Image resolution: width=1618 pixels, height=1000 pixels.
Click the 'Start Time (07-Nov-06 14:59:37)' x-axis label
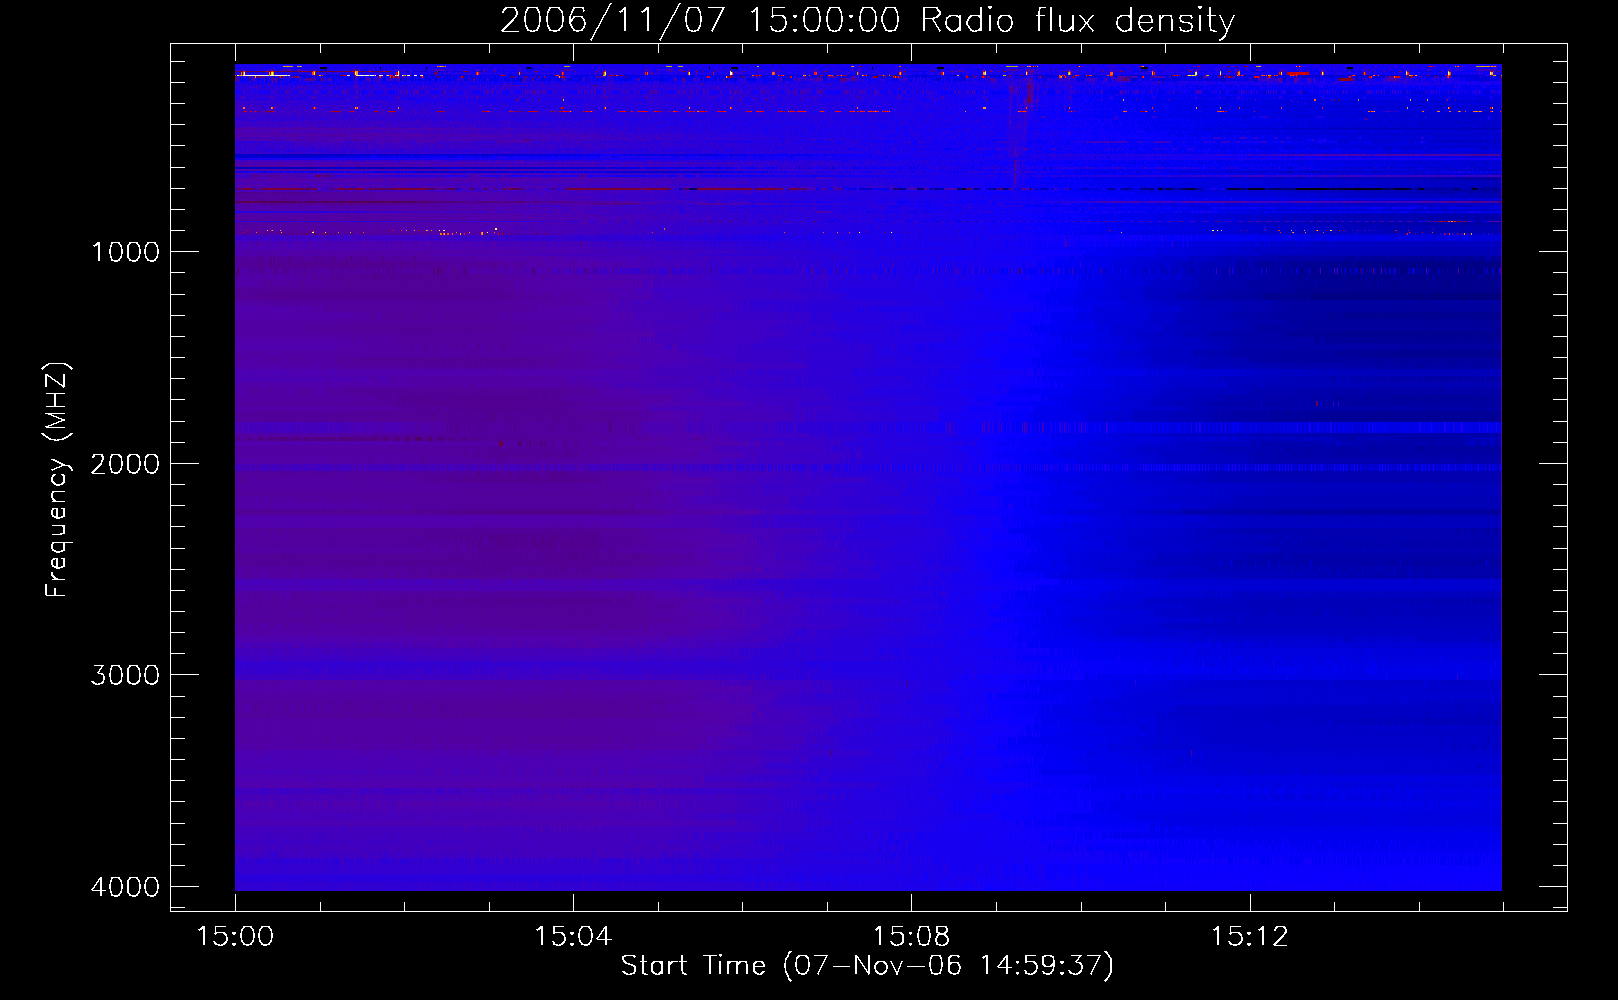867,966
